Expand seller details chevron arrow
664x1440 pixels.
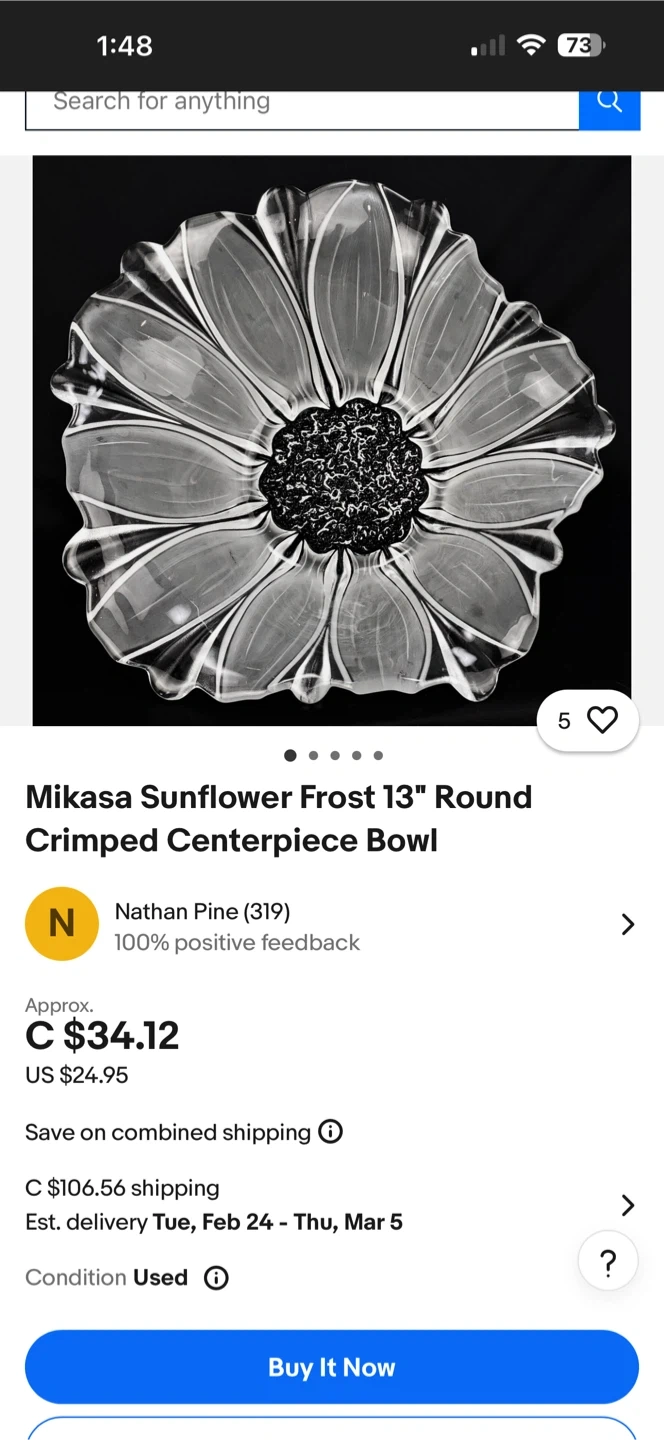[x=627, y=924]
